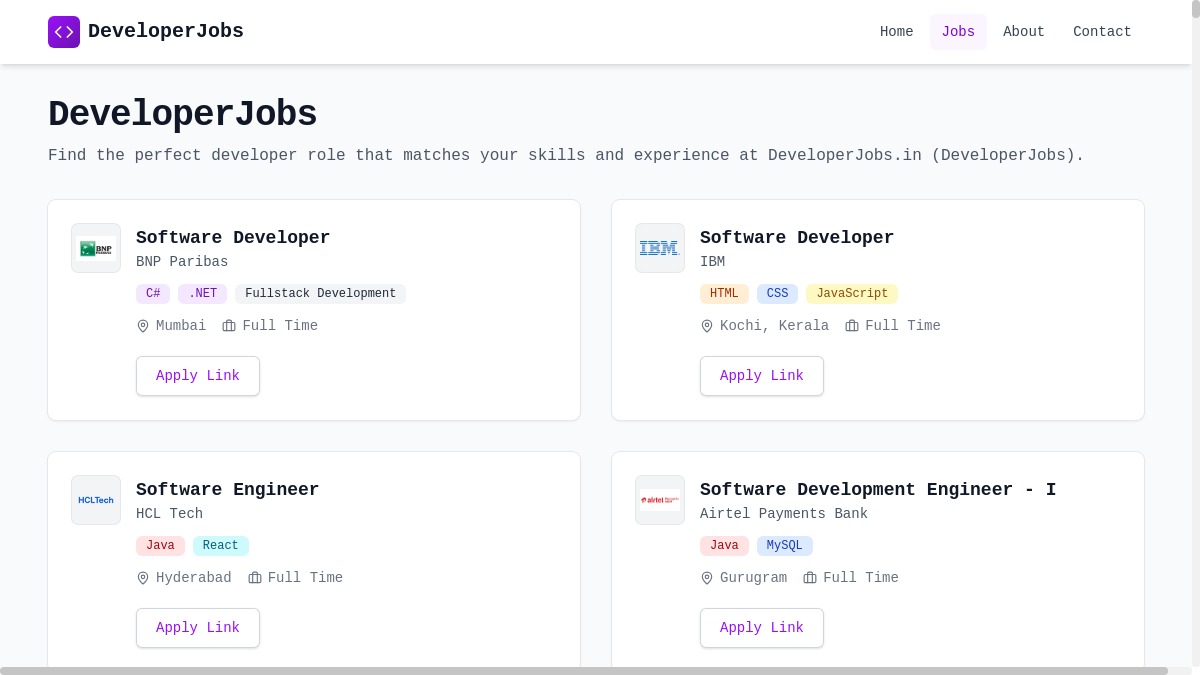The height and width of the screenshot is (675, 1200).
Task: Open the Home navigation item
Action: tap(896, 32)
